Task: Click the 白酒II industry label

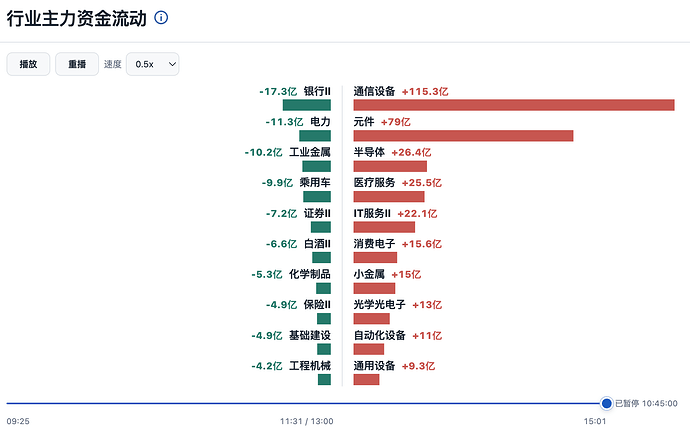Action: (x=317, y=244)
